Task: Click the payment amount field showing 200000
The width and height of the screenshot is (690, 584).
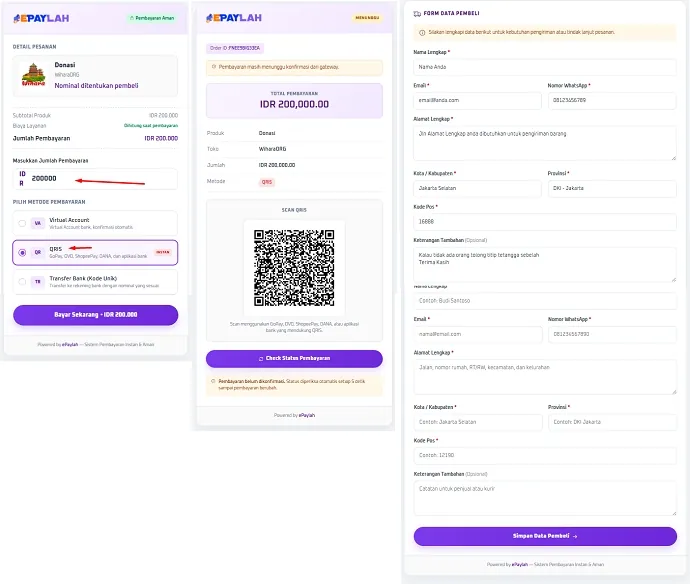Action: 95,179
